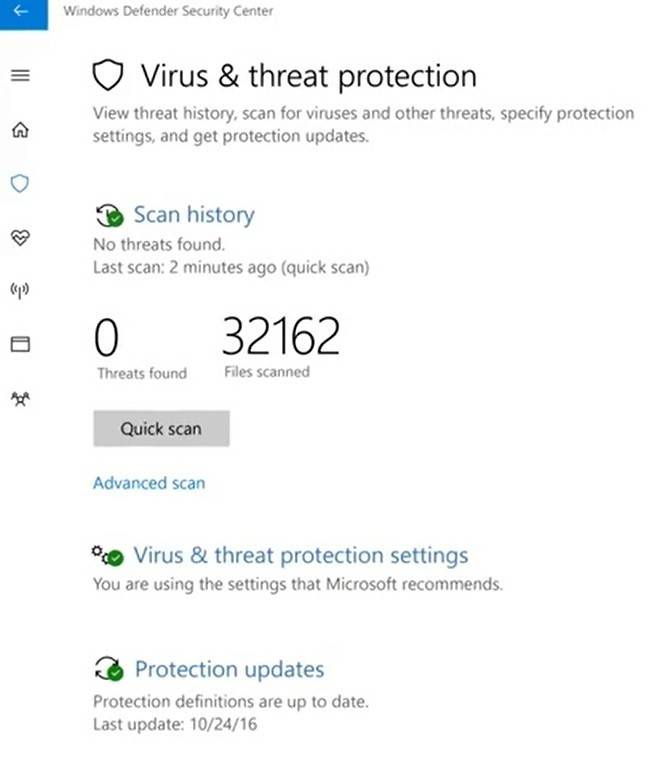The image size is (661, 768).
Task: Select the shield Virus protection sidebar icon
Action: 20,184
